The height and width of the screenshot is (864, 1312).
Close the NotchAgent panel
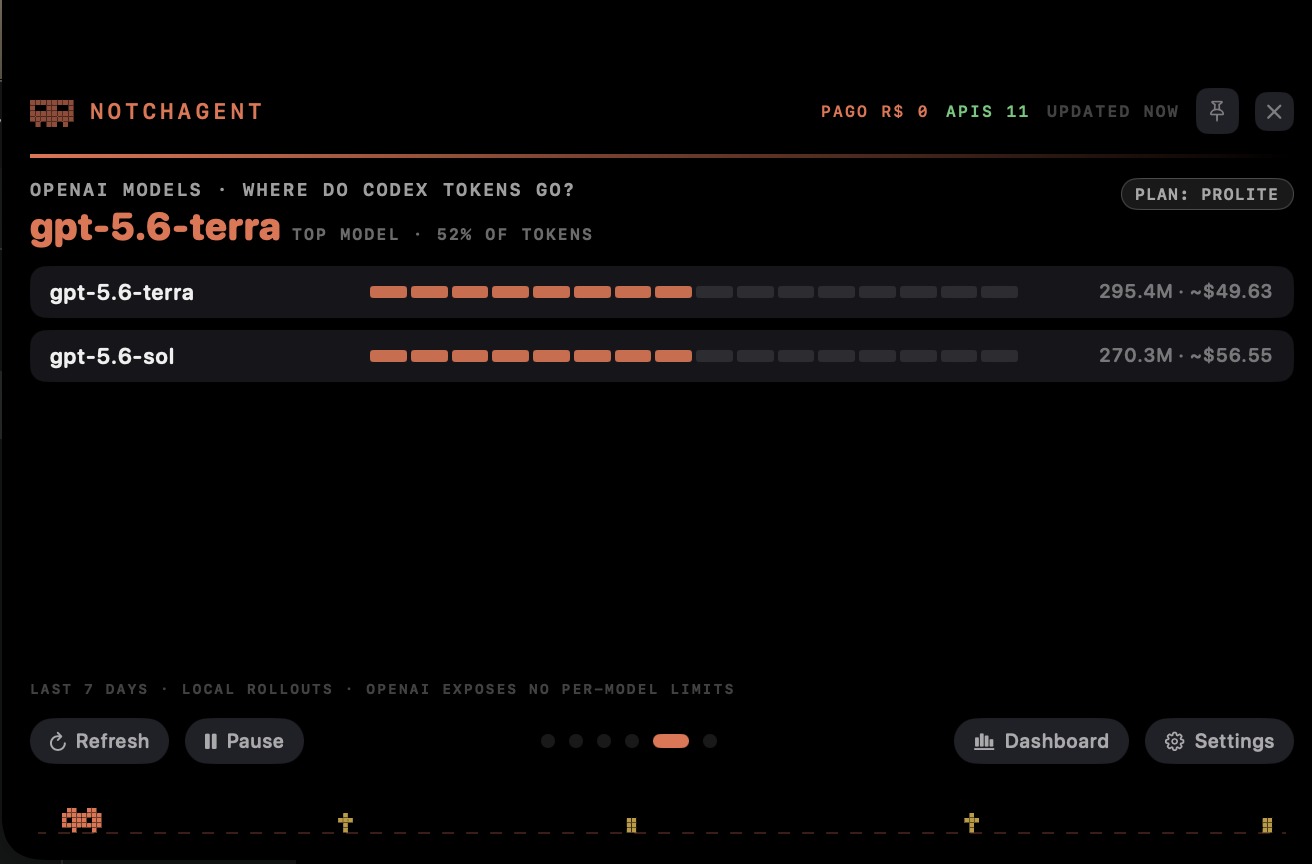pyautogui.click(x=1274, y=111)
